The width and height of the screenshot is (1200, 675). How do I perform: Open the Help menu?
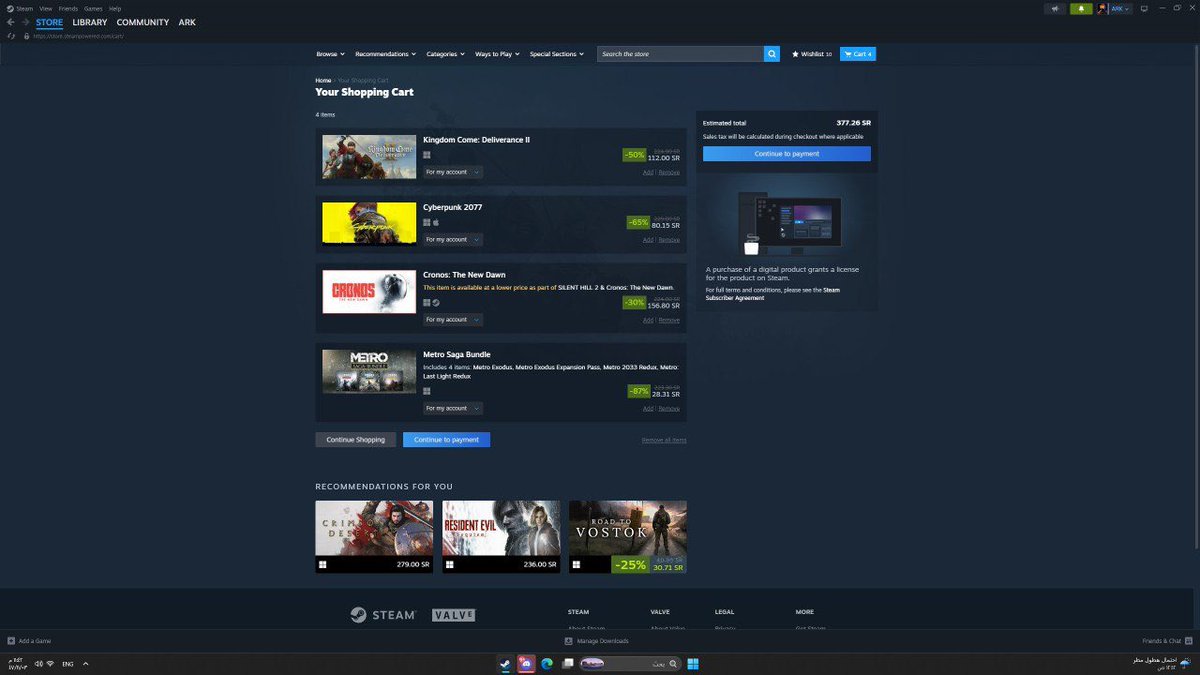tap(115, 8)
